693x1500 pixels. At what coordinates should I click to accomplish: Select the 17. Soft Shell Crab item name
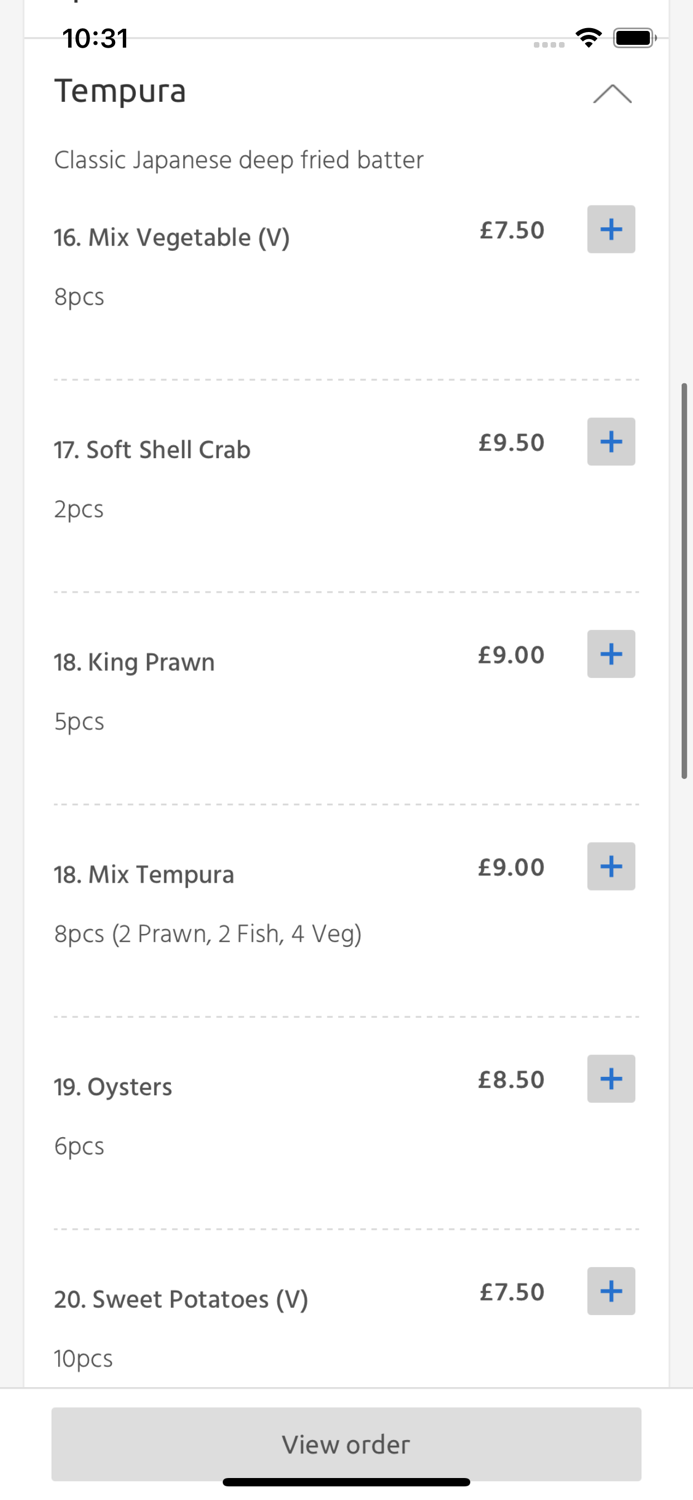pos(152,450)
